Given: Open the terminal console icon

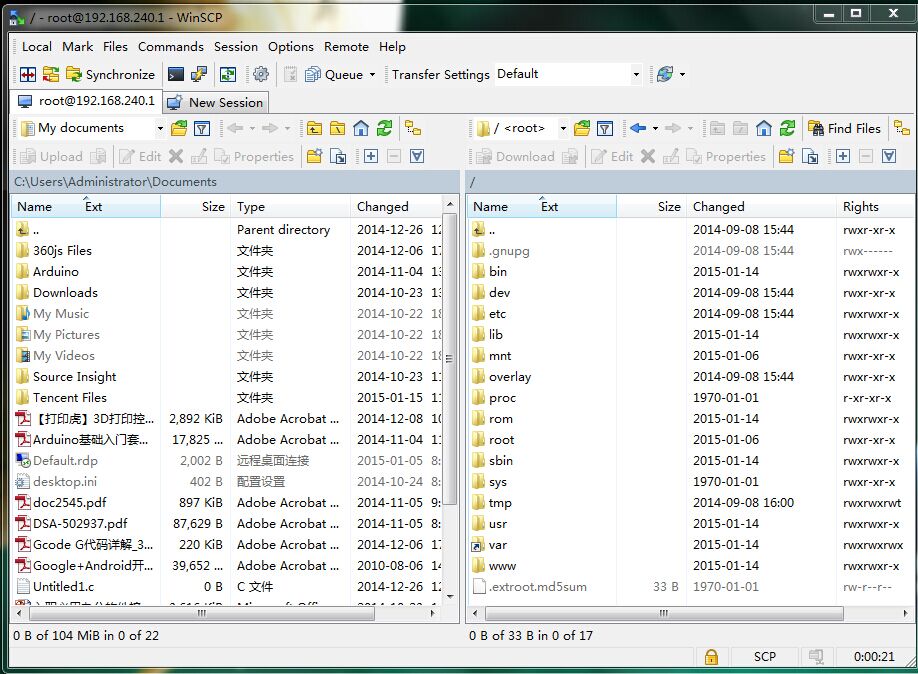Looking at the screenshot, I should click(x=176, y=74).
